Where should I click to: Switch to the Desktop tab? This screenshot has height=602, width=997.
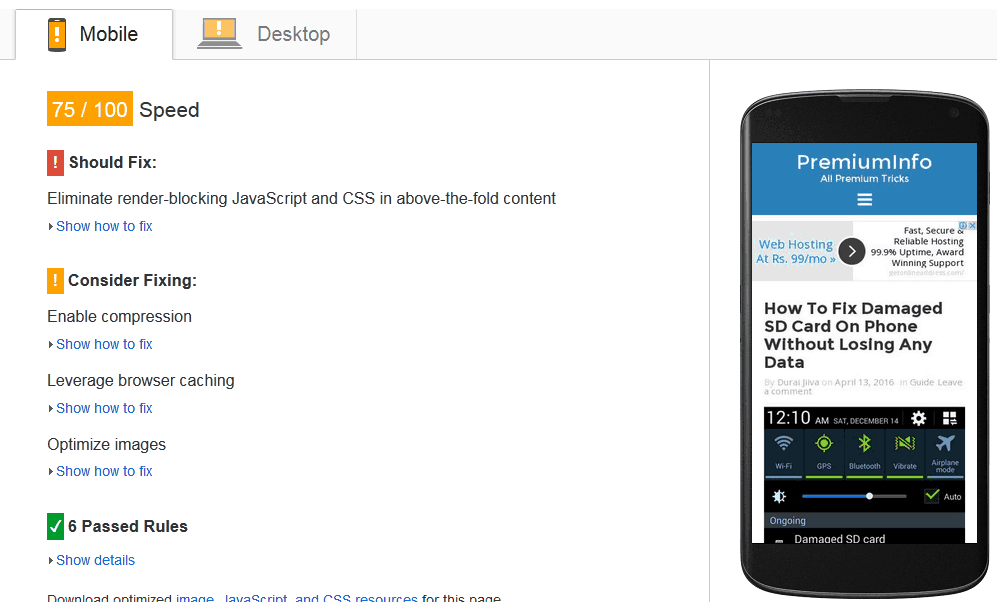[265, 34]
